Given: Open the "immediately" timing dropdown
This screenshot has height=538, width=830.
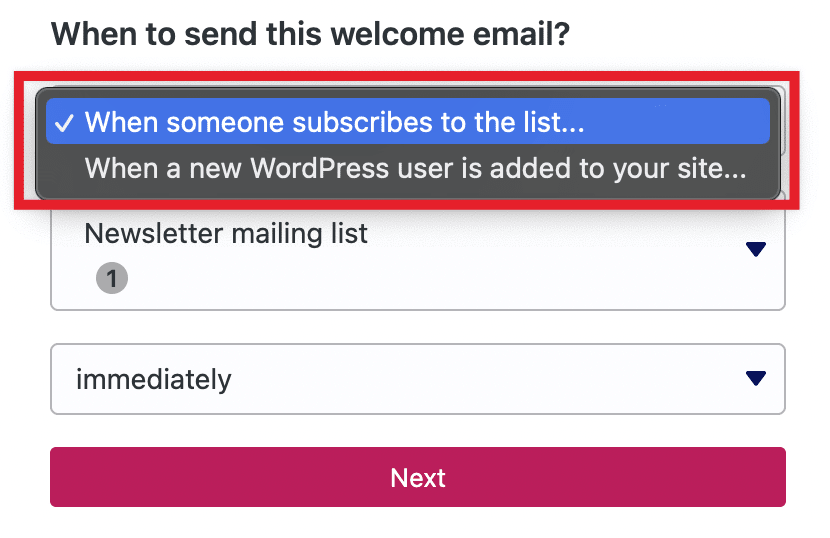Looking at the screenshot, I should pos(417,379).
